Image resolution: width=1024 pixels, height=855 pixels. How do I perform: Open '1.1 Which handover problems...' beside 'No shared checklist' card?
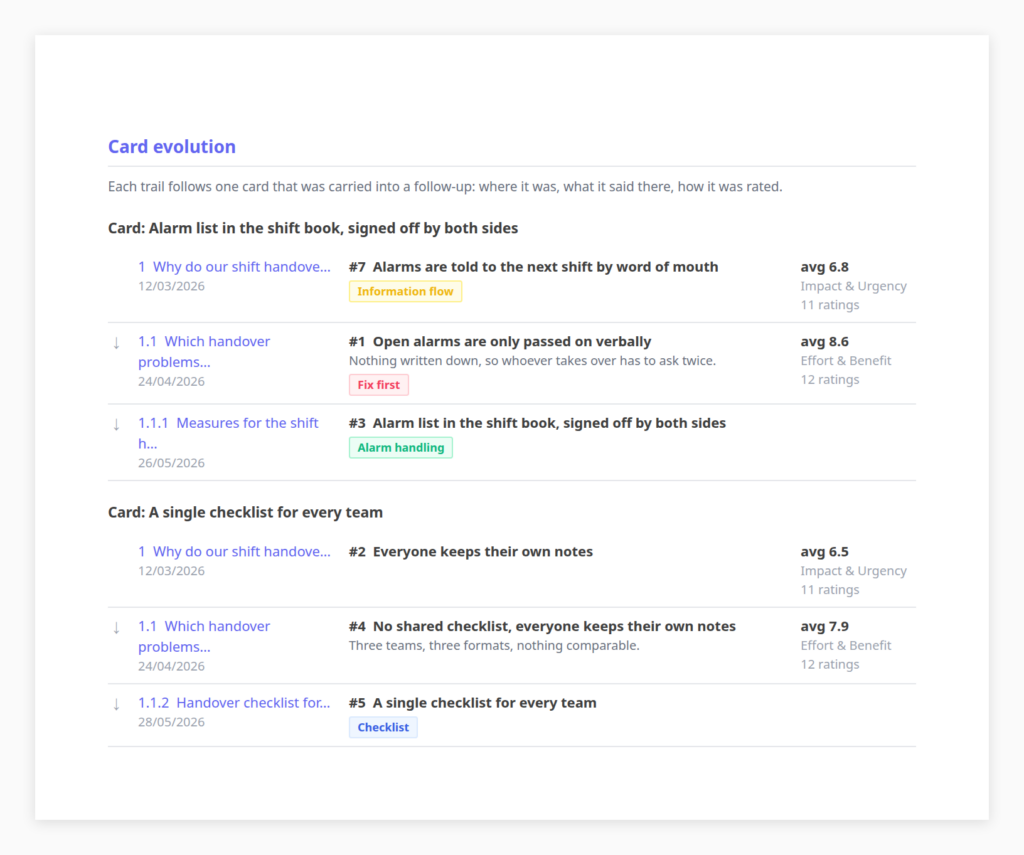coord(204,636)
